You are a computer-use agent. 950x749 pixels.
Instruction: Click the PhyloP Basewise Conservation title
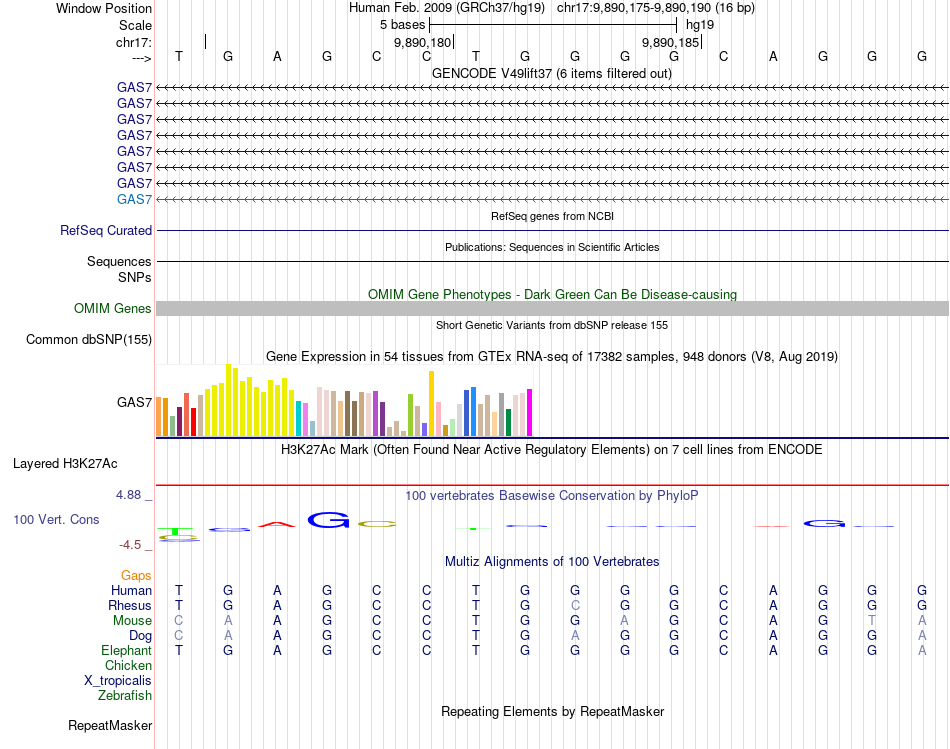[x=551, y=496]
